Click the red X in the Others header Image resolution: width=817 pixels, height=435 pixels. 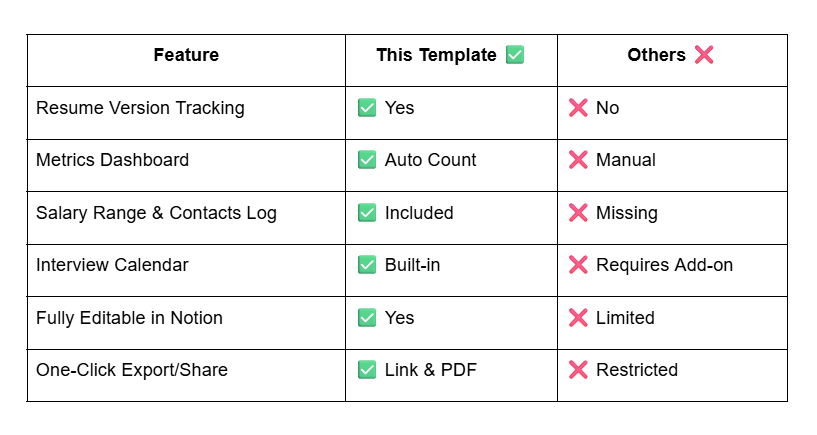pos(704,56)
